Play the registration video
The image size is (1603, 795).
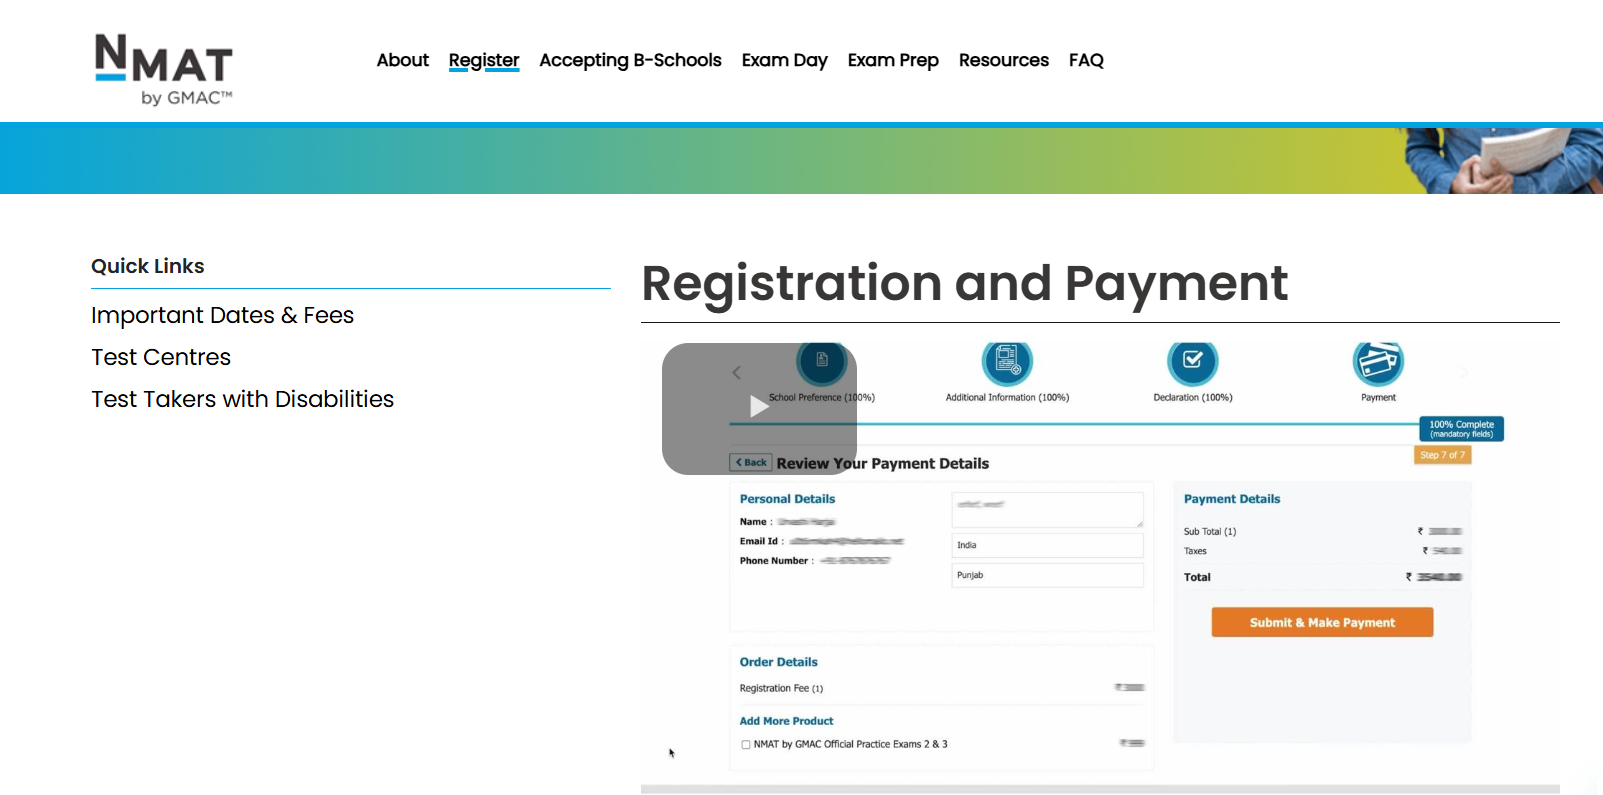759,407
